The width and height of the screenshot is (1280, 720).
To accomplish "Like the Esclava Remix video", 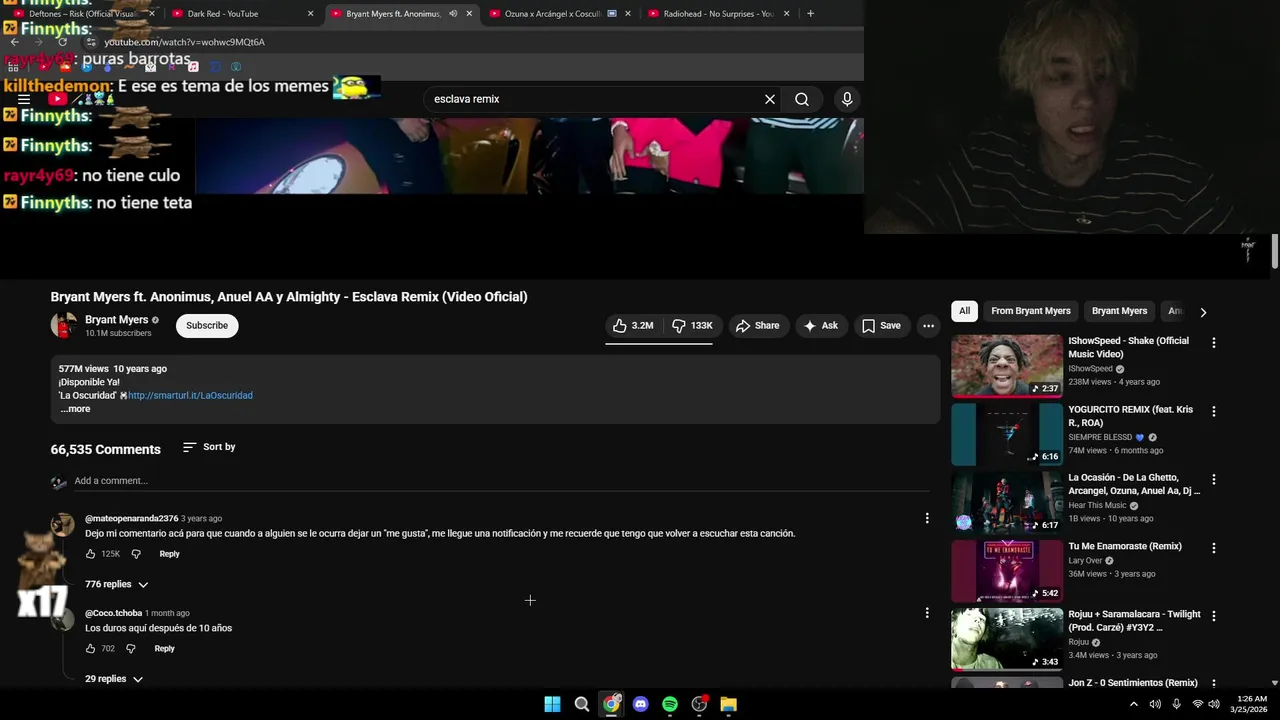I will [x=632, y=325].
